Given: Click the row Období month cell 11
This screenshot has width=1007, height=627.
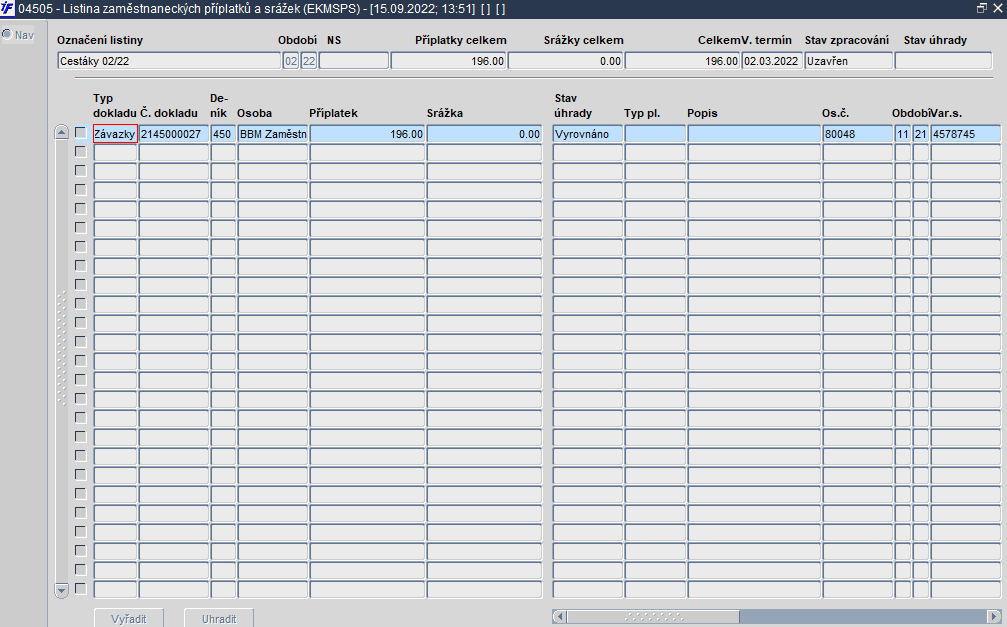Looking at the screenshot, I should point(902,134).
